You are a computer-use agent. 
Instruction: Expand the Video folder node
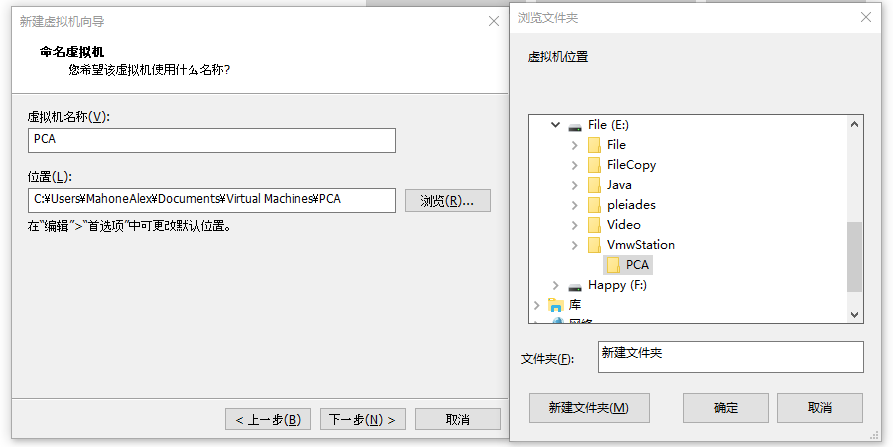tap(575, 225)
